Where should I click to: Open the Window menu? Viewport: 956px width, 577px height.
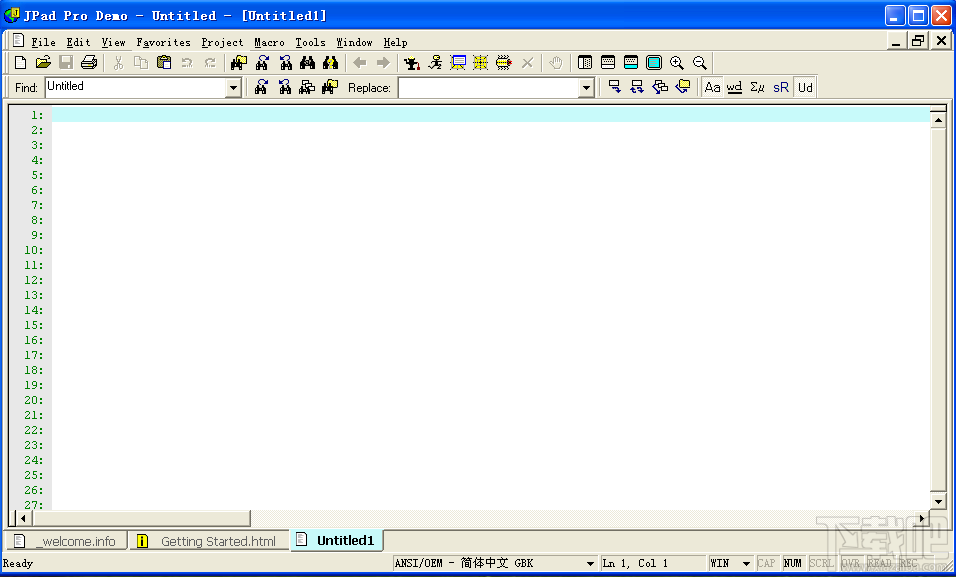point(354,42)
